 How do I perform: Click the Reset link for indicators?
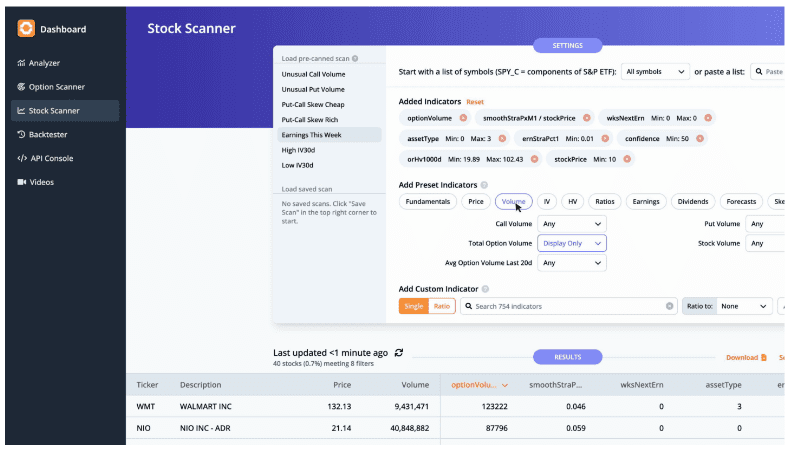point(475,102)
